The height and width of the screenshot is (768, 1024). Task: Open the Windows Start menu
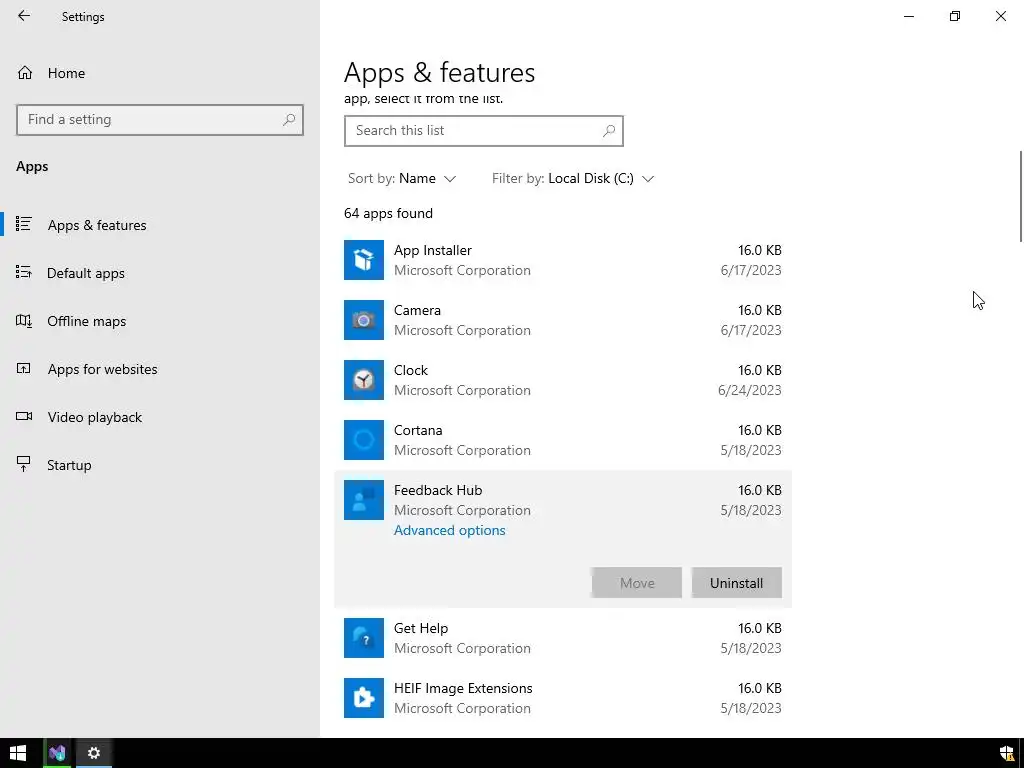18,753
